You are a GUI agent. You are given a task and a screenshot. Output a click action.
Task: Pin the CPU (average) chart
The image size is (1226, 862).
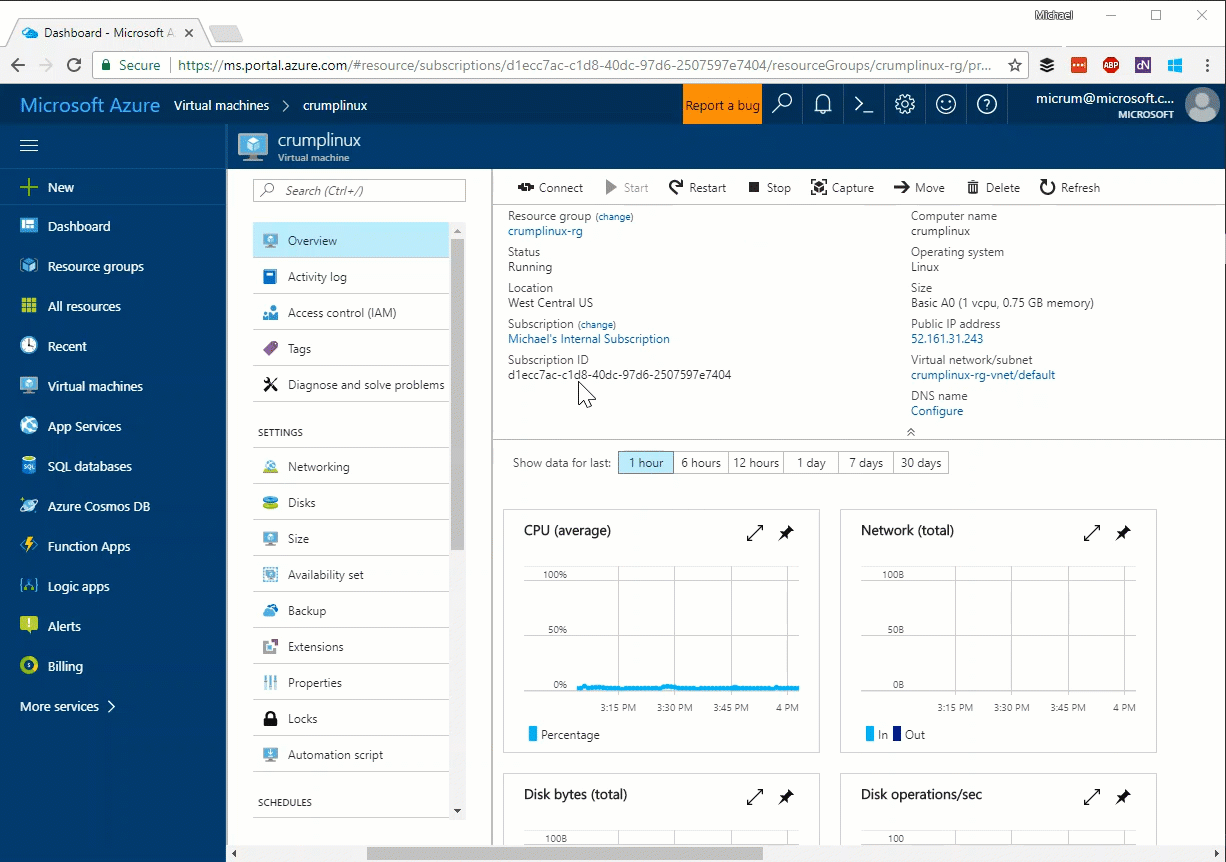[x=786, y=533]
